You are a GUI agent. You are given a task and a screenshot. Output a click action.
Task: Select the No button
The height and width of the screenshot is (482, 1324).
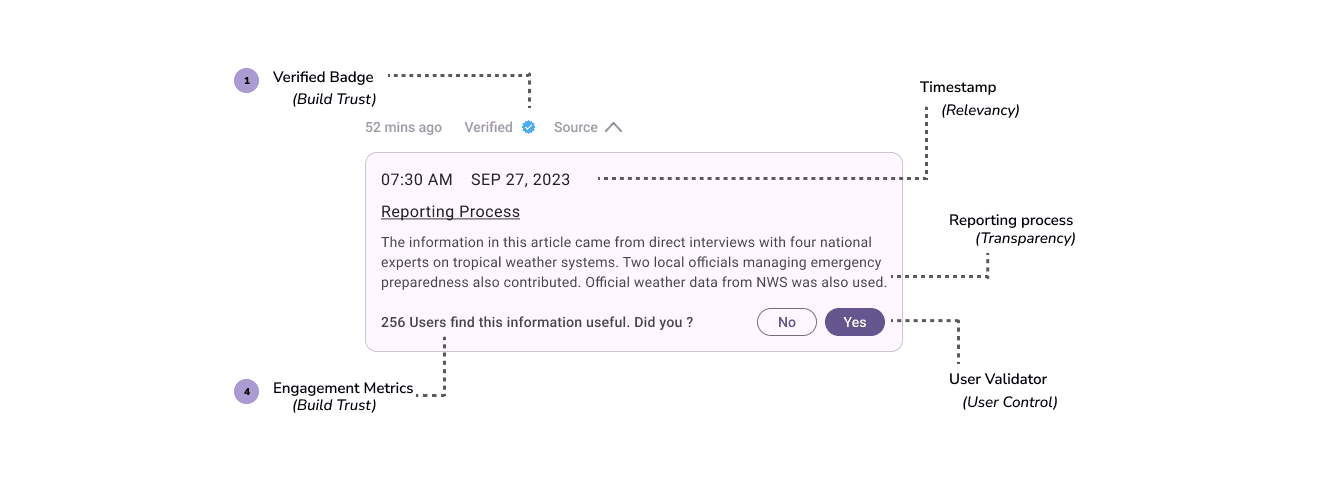pos(787,322)
